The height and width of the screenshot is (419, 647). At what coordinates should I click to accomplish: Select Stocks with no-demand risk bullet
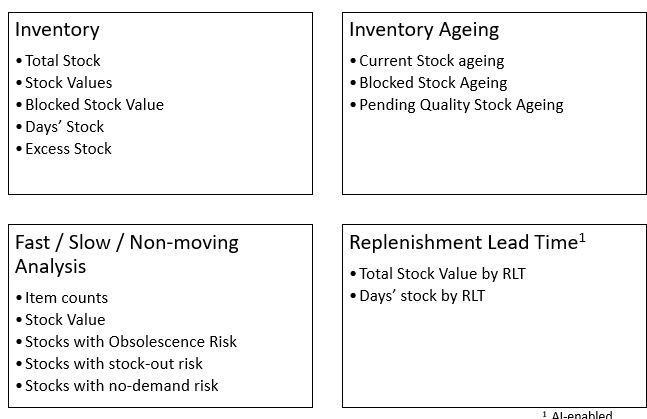[x=121, y=386]
